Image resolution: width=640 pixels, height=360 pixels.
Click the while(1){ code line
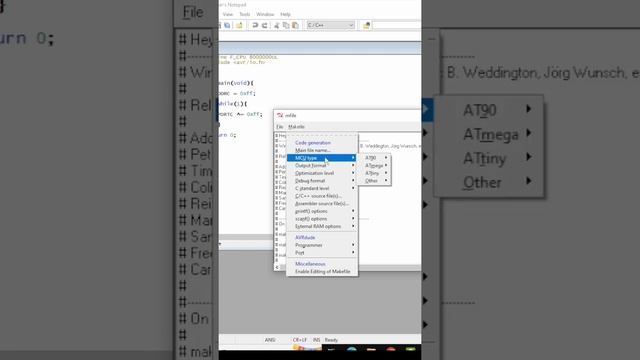click(x=233, y=104)
